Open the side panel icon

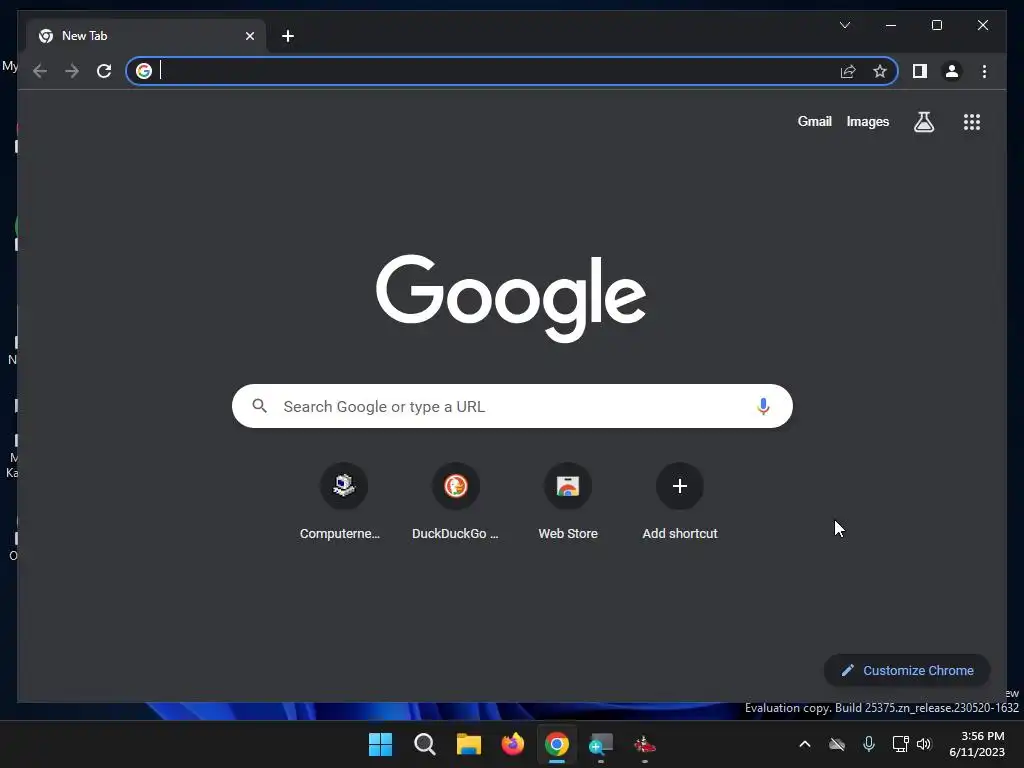(x=920, y=71)
